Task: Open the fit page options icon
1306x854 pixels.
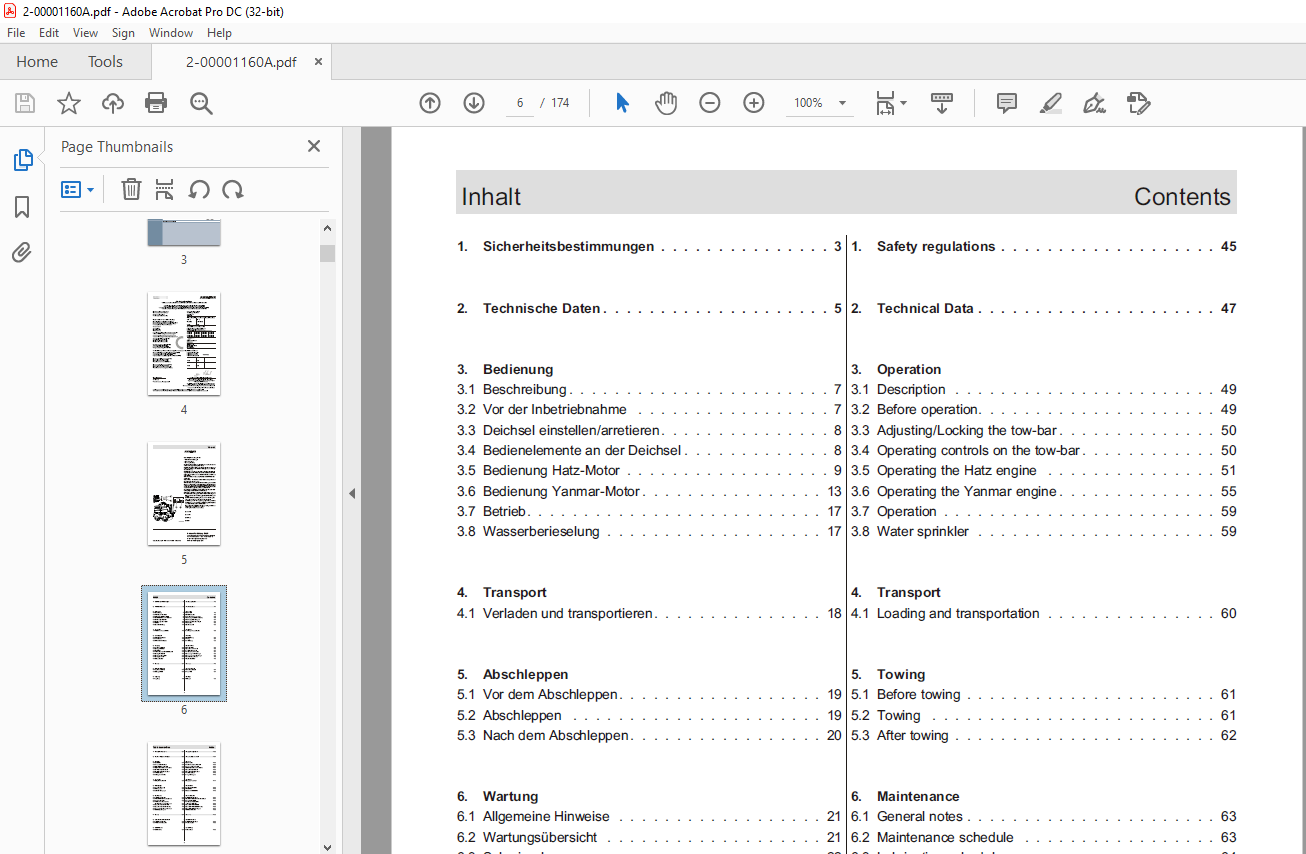Action: tap(890, 103)
